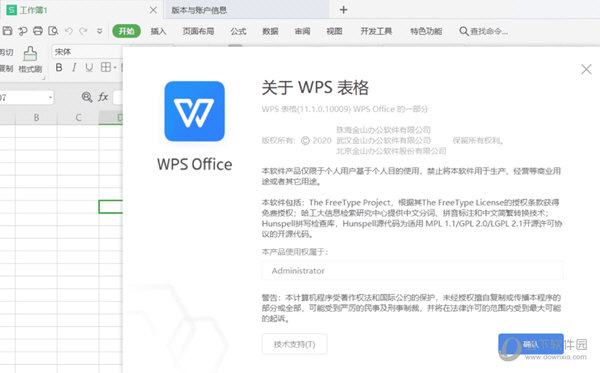
Task: Open the 特色功能 tab
Action: click(426, 31)
